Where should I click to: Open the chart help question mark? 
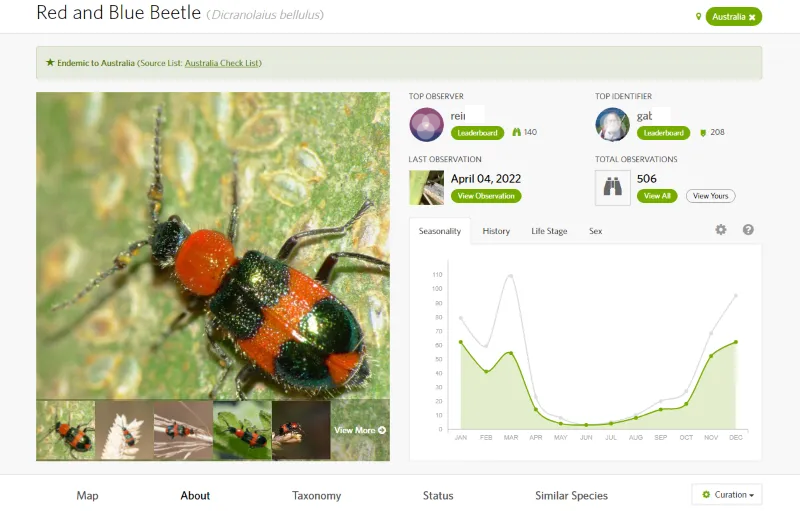[x=748, y=230]
